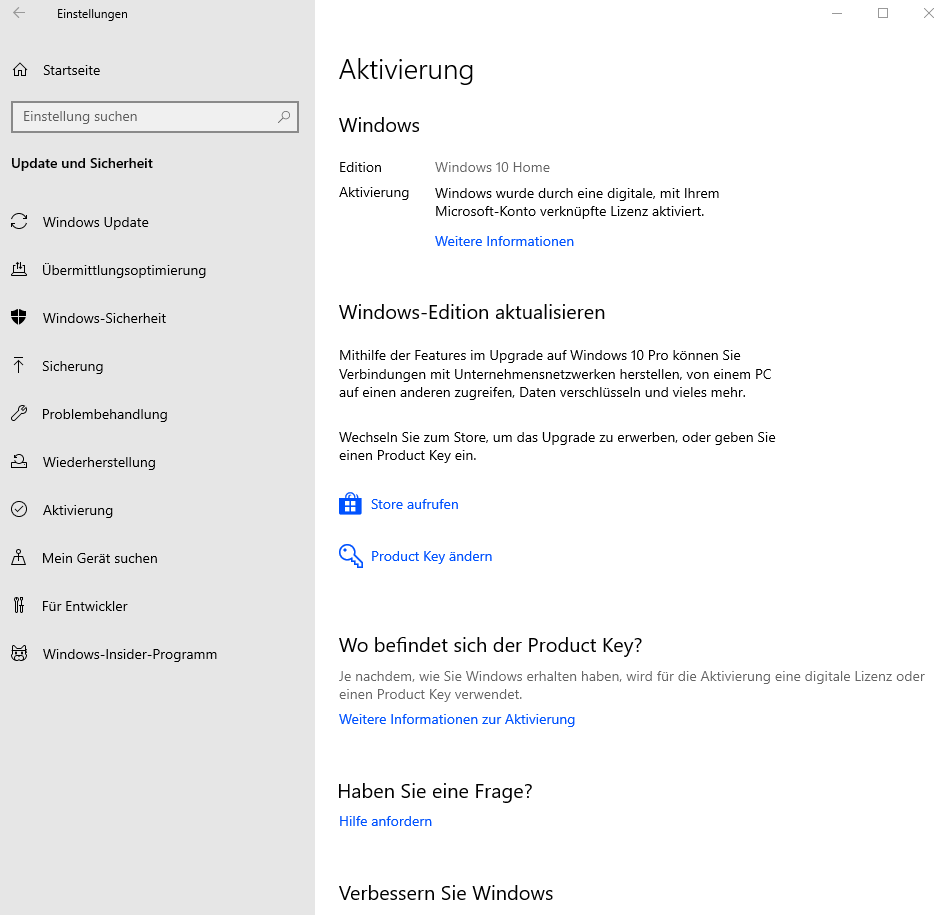Click the Windows-Insider-Programm cat icon
Screen dimensions: 948x915
pos(19,654)
